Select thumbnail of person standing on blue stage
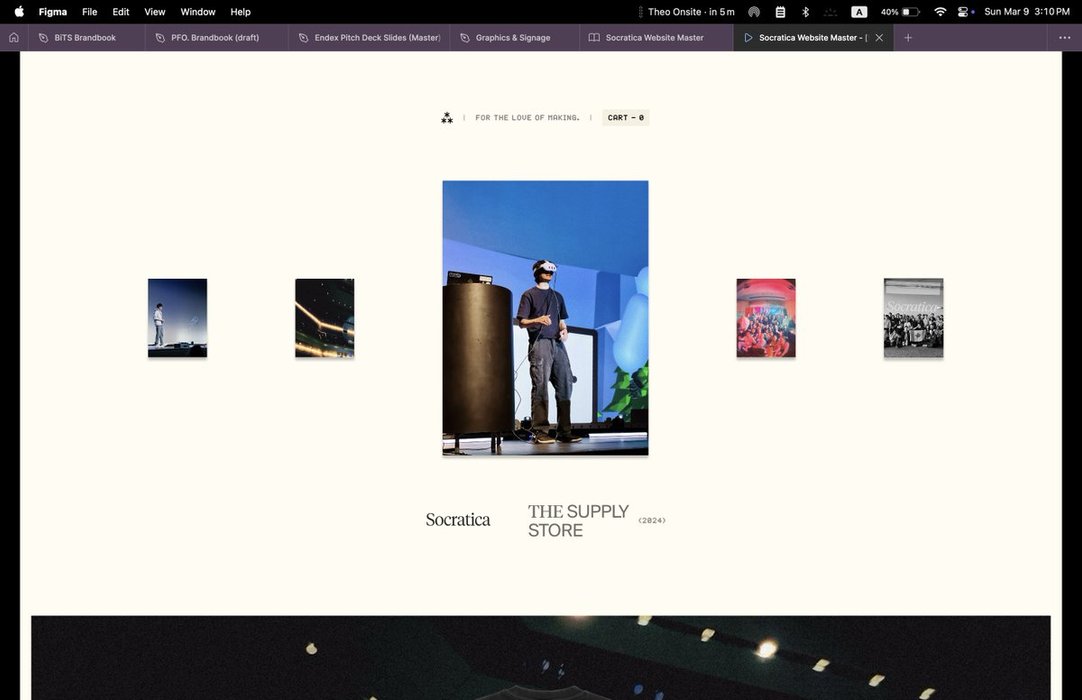This screenshot has height=700, width=1082. [177, 318]
